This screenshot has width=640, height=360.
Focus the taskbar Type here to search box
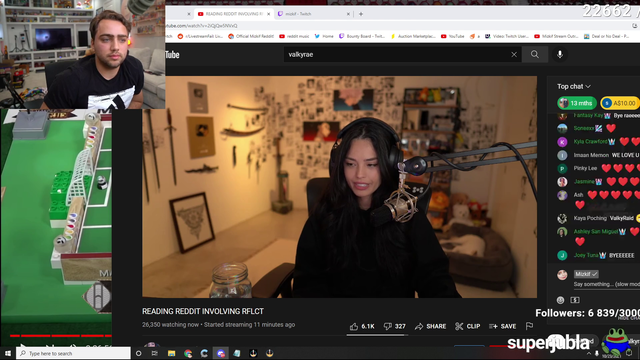73,353
